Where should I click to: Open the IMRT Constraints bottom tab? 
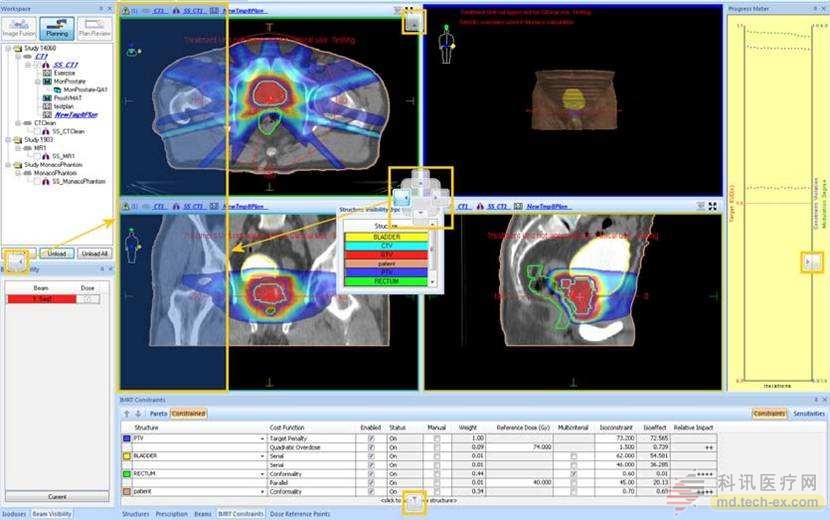click(241, 514)
